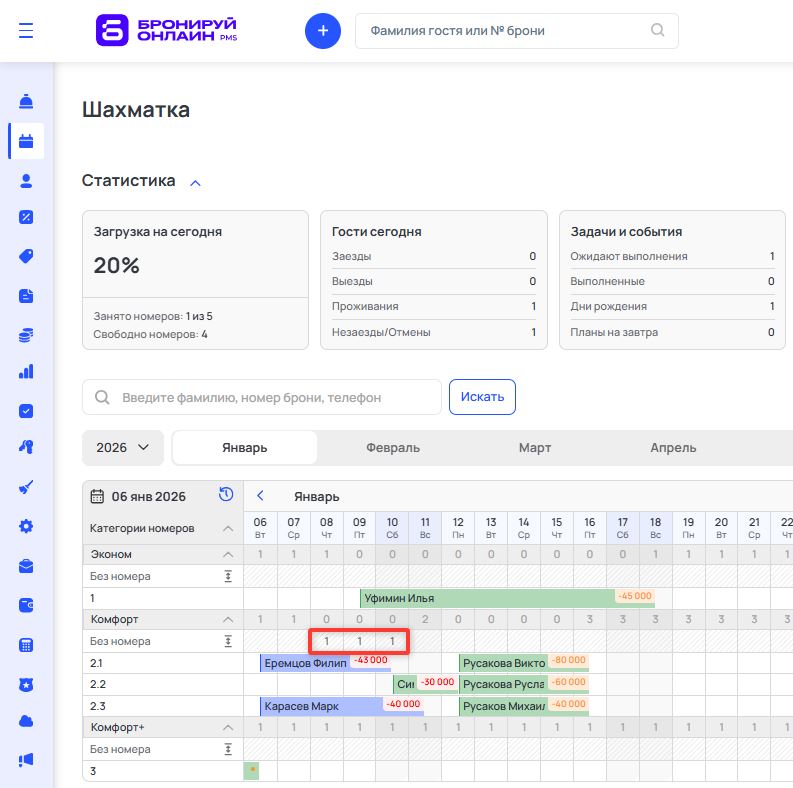Click the history clock icon beside the date
The width and height of the screenshot is (793, 788).
point(226,494)
